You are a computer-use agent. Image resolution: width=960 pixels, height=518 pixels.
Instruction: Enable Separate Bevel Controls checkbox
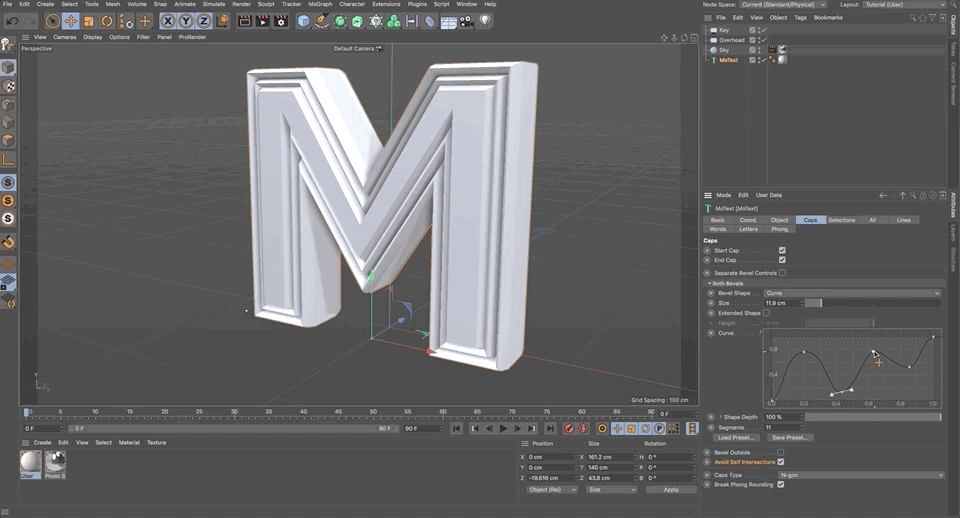pos(782,272)
